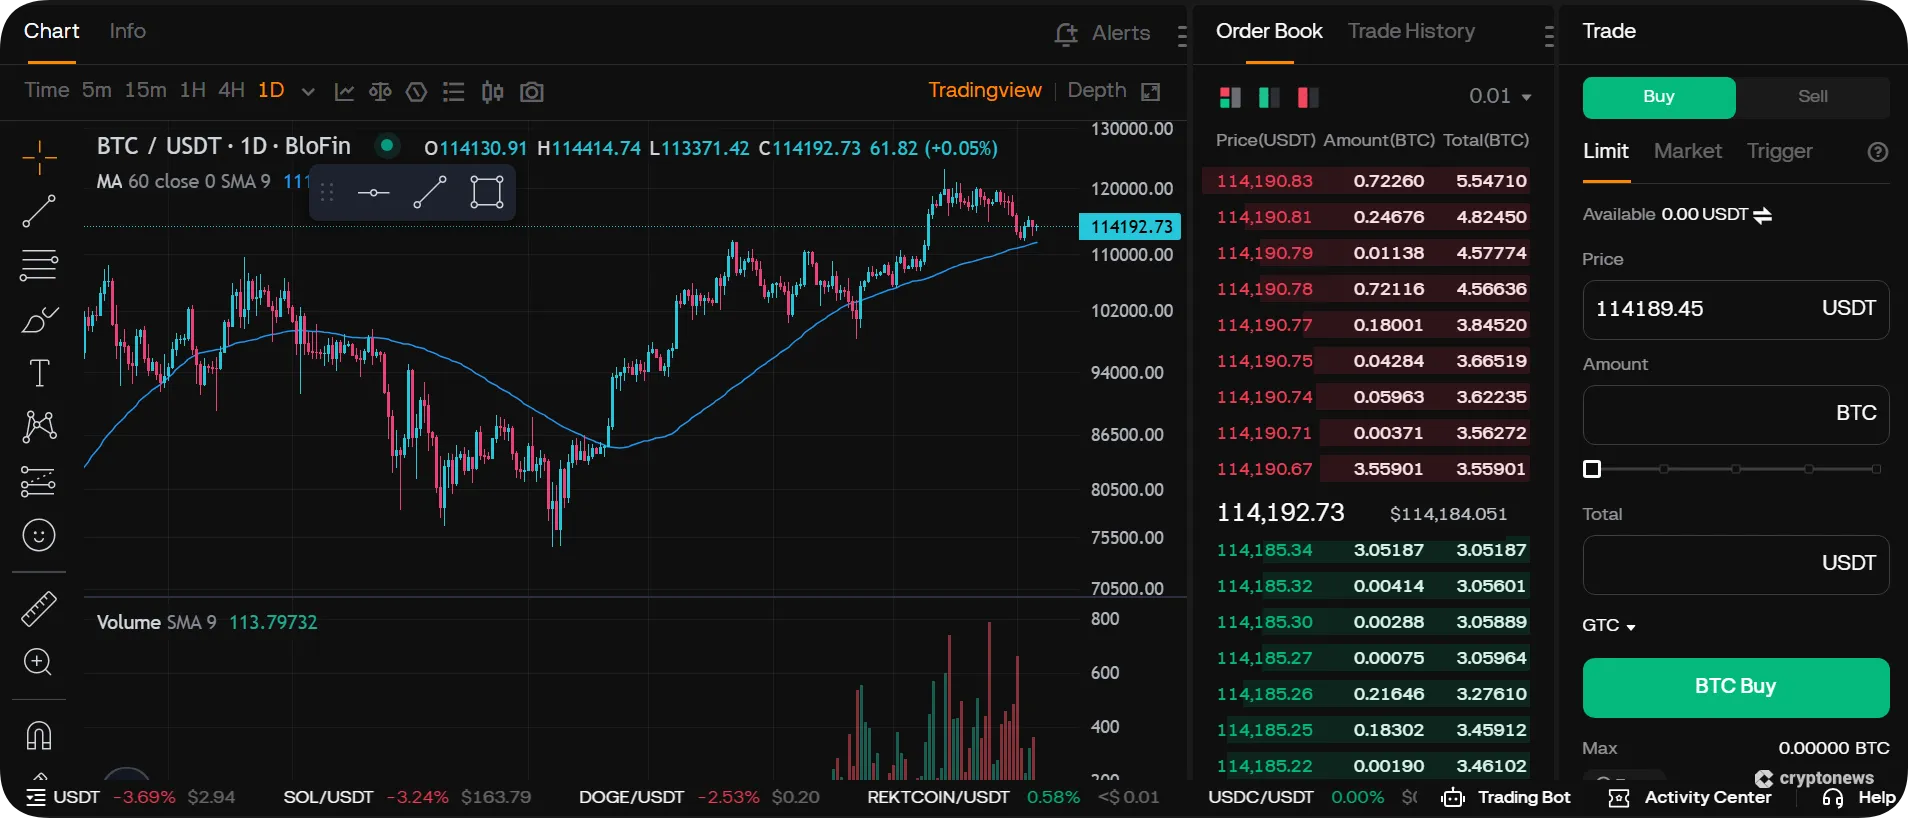Screen dimensions: 1908x818
Task: Click the amount percentage slider handle
Action: [1592, 469]
